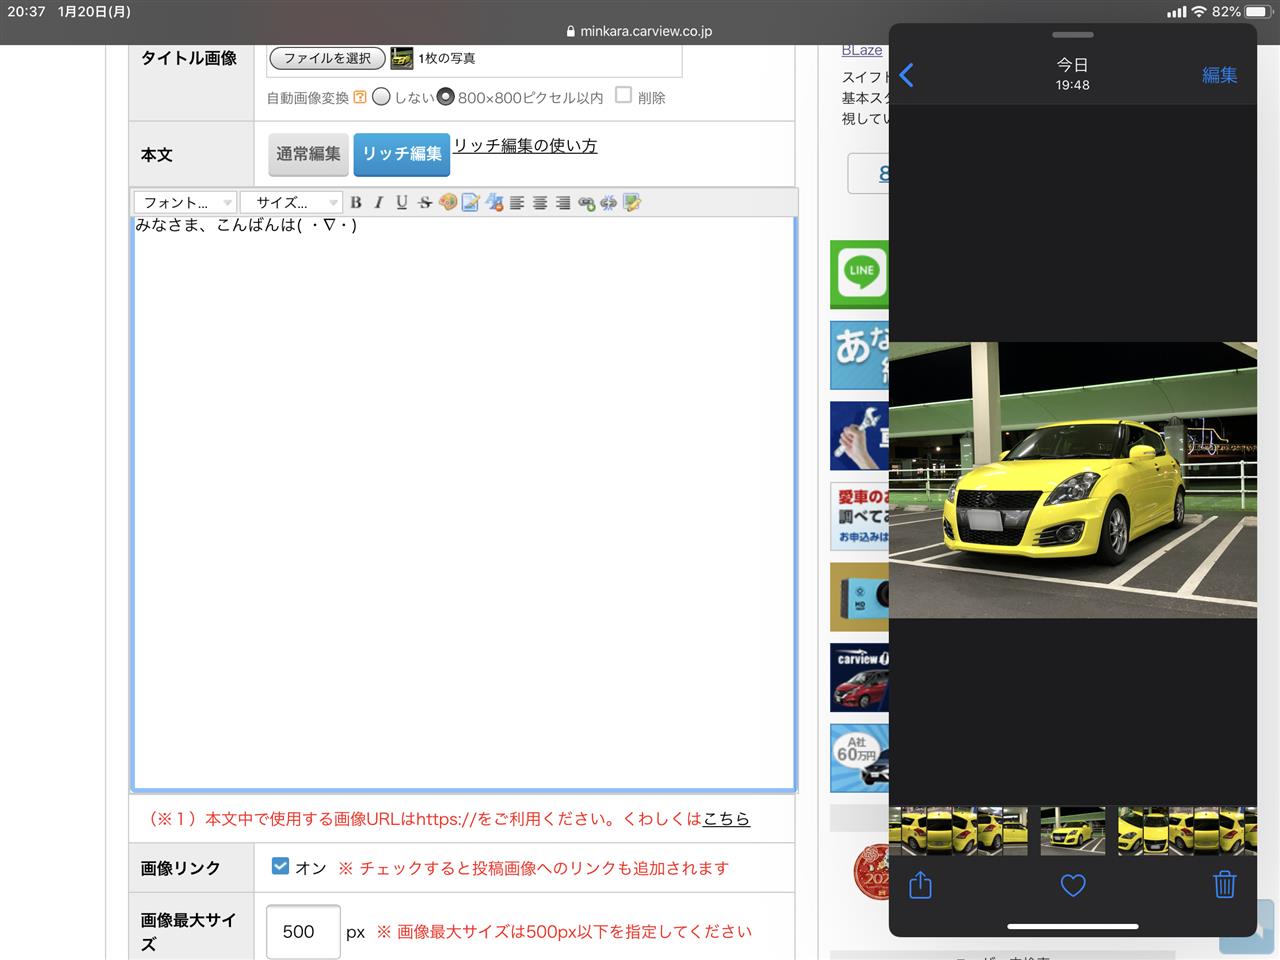Switch to 通常編集 mode
Viewport: 1280px width, 960px height.
(308, 154)
